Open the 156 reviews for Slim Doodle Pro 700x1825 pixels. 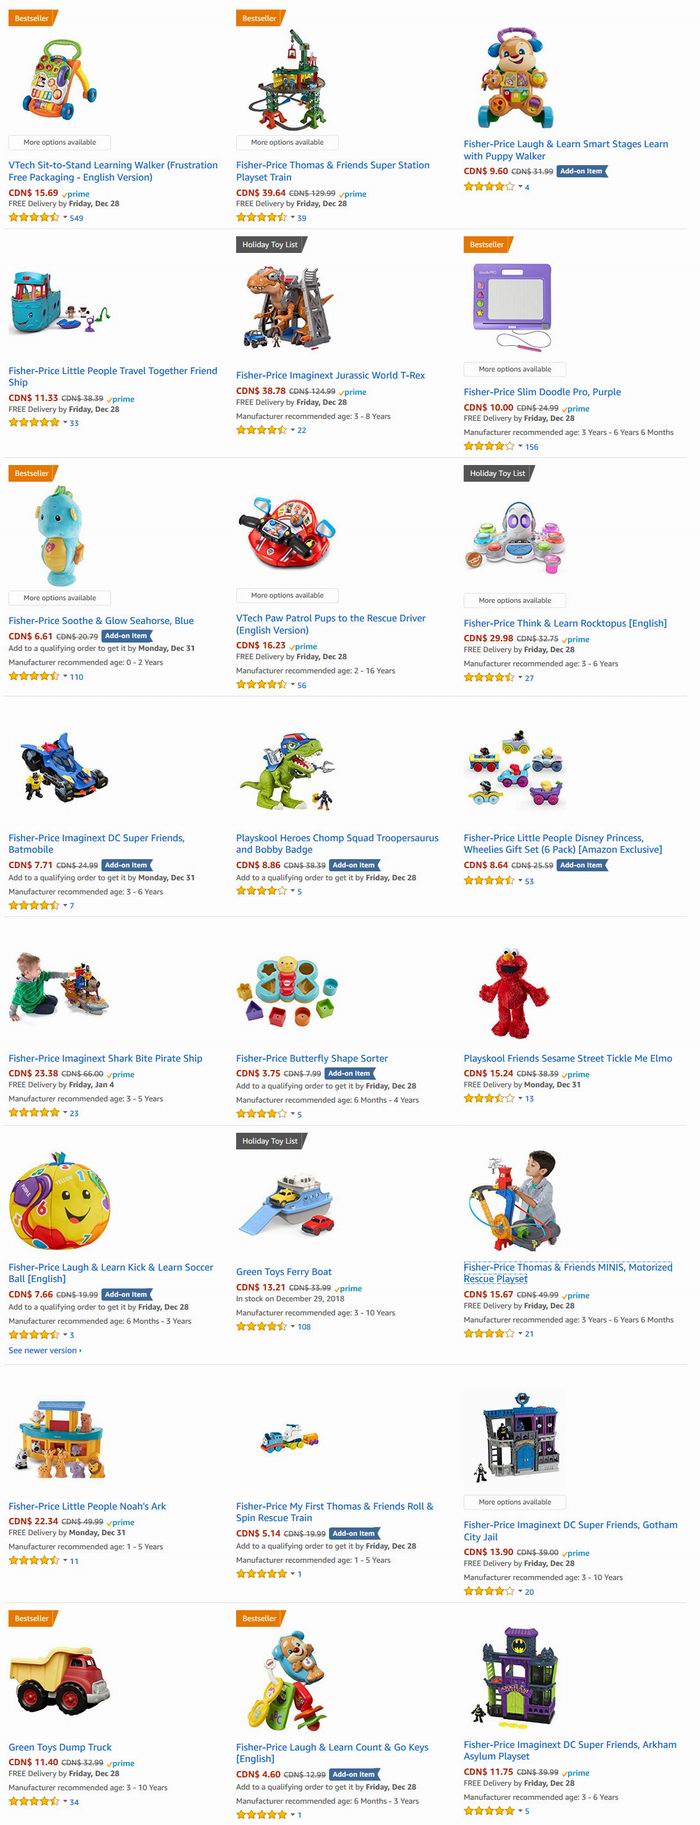tap(531, 447)
